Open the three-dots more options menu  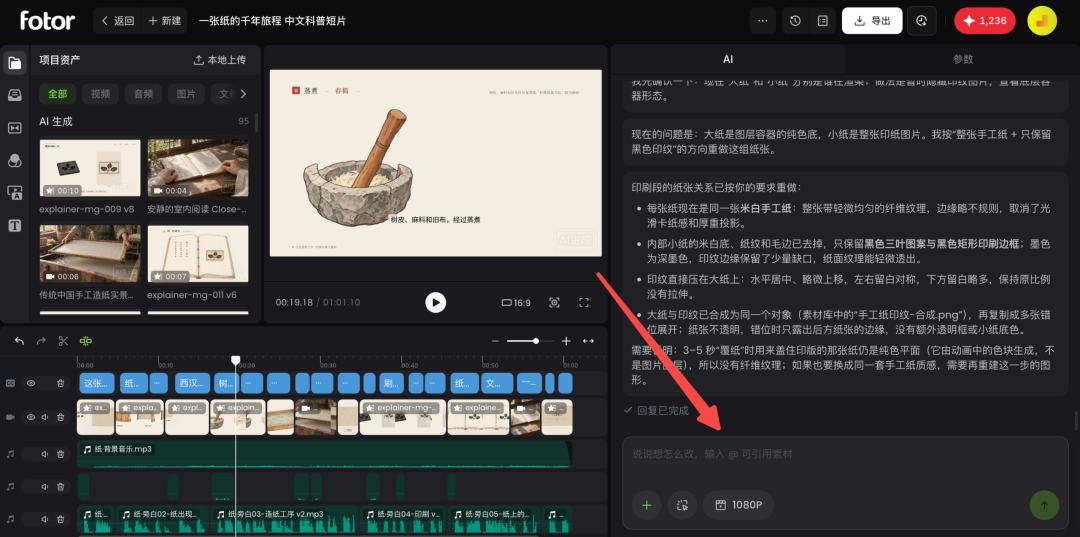(762, 21)
